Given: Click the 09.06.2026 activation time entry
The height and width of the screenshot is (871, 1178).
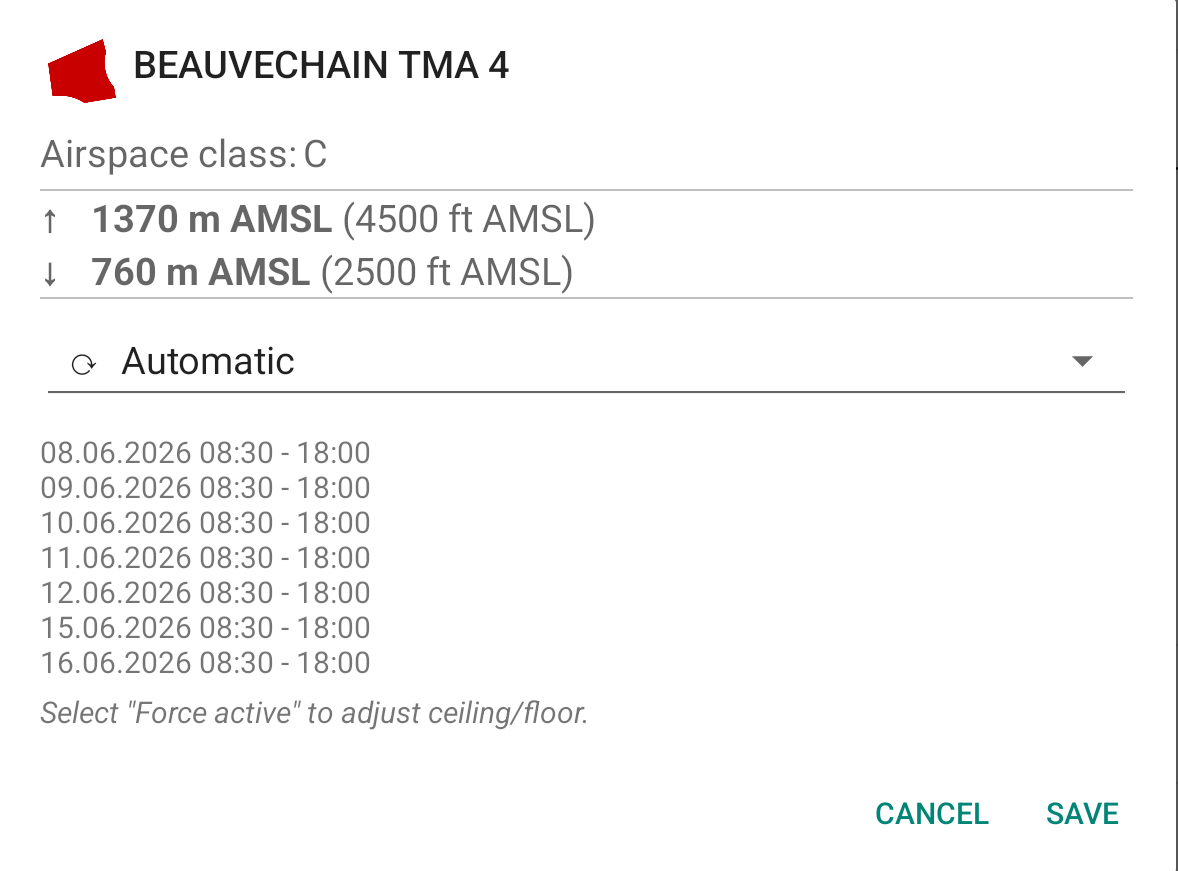Looking at the screenshot, I should (205, 488).
